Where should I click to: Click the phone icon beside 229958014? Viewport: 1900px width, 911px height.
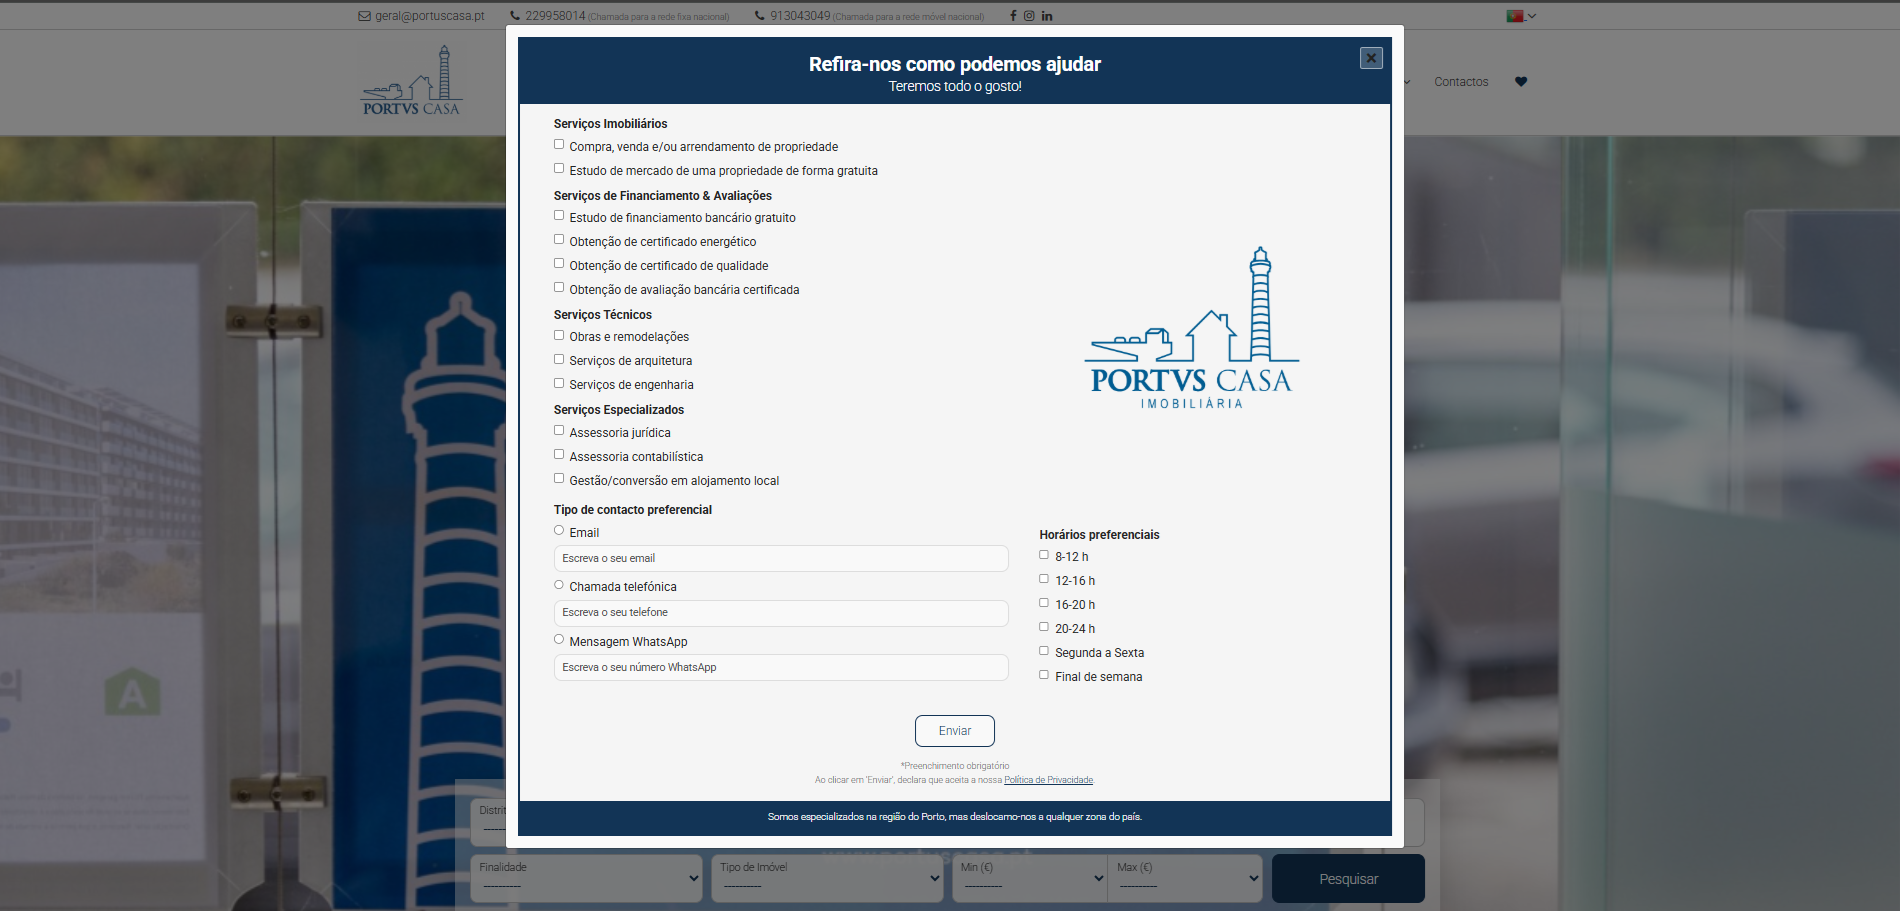[x=513, y=15]
